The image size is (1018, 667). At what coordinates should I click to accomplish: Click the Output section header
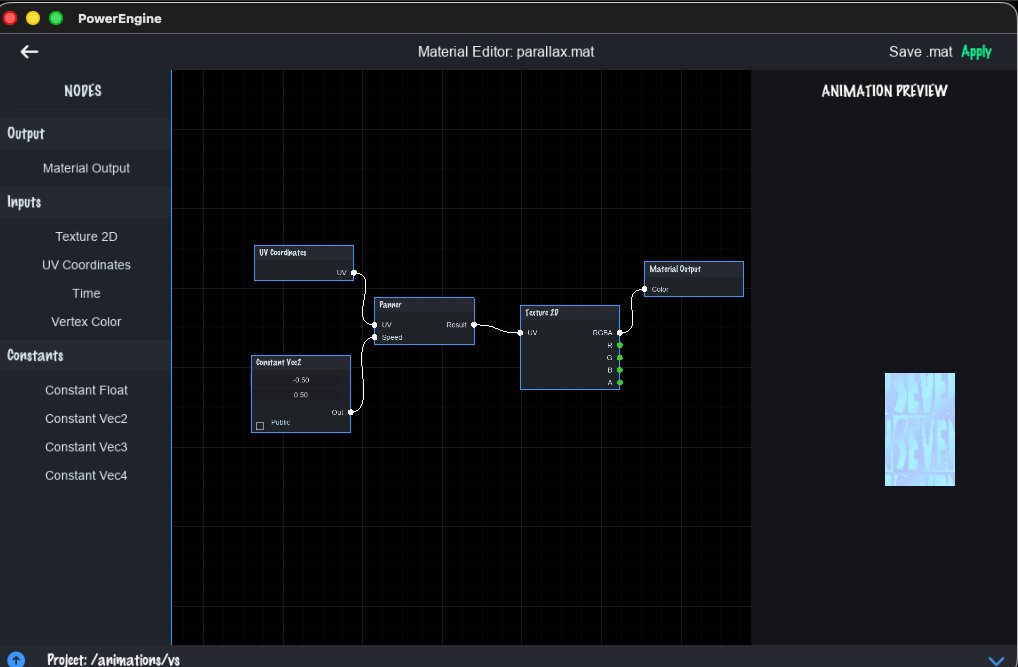pyautogui.click(x=85, y=133)
